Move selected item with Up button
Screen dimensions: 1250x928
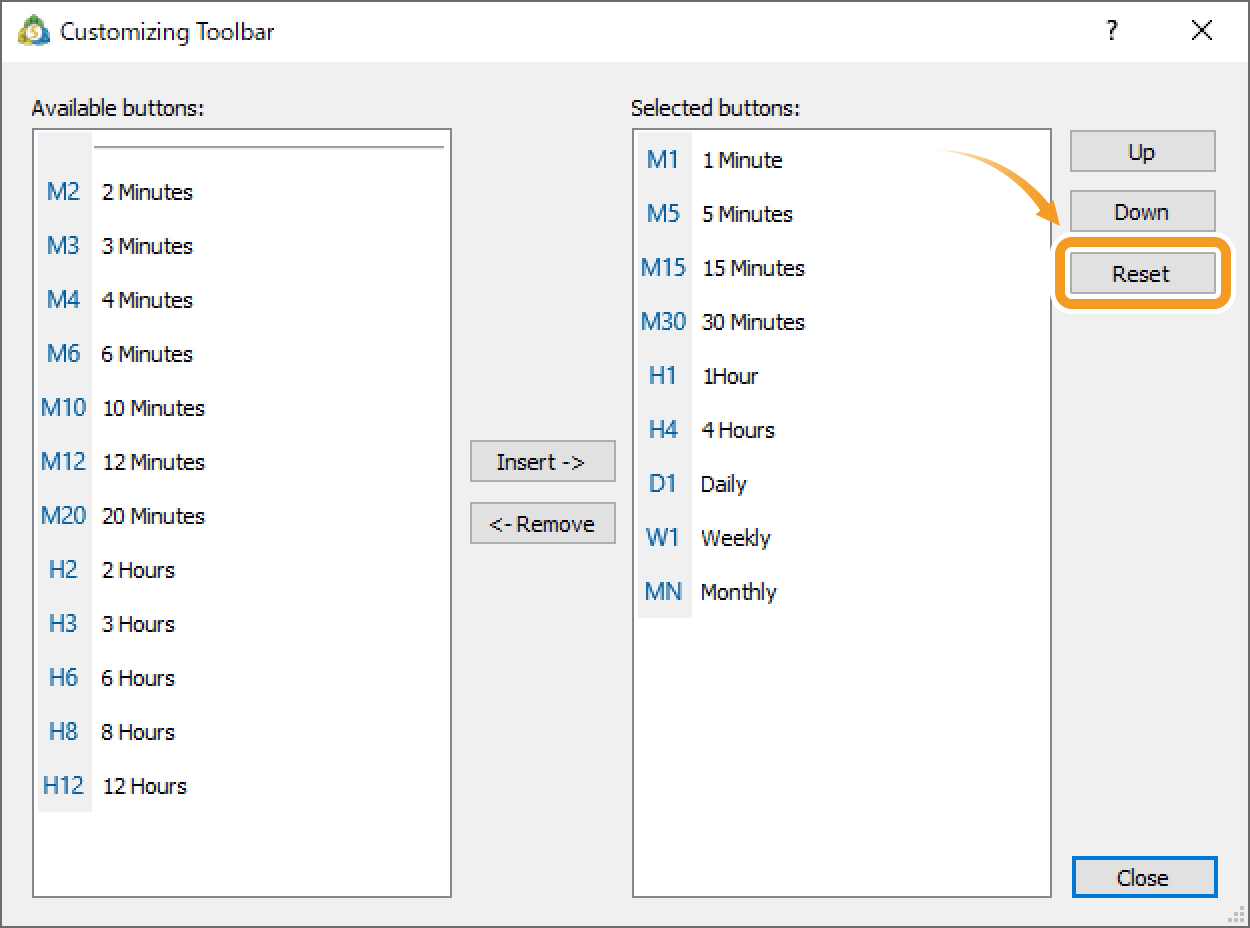click(x=1143, y=152)
